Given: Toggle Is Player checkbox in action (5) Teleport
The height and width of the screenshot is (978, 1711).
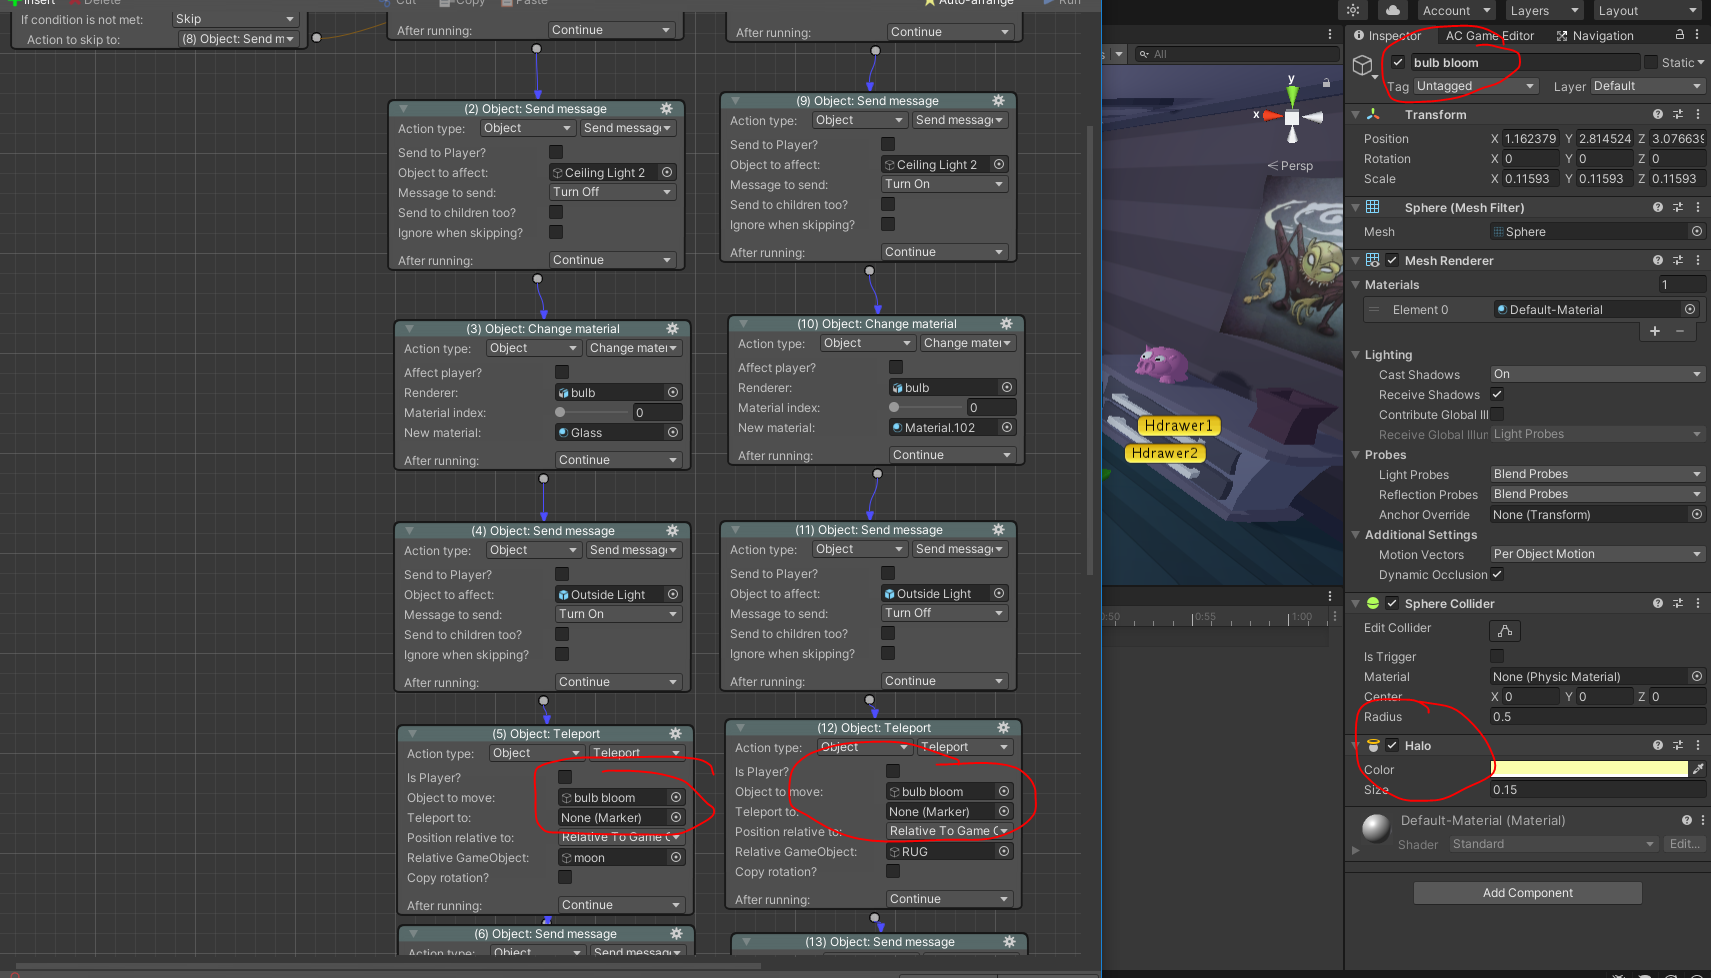Looking at the screenshot, I should (565, 777).
